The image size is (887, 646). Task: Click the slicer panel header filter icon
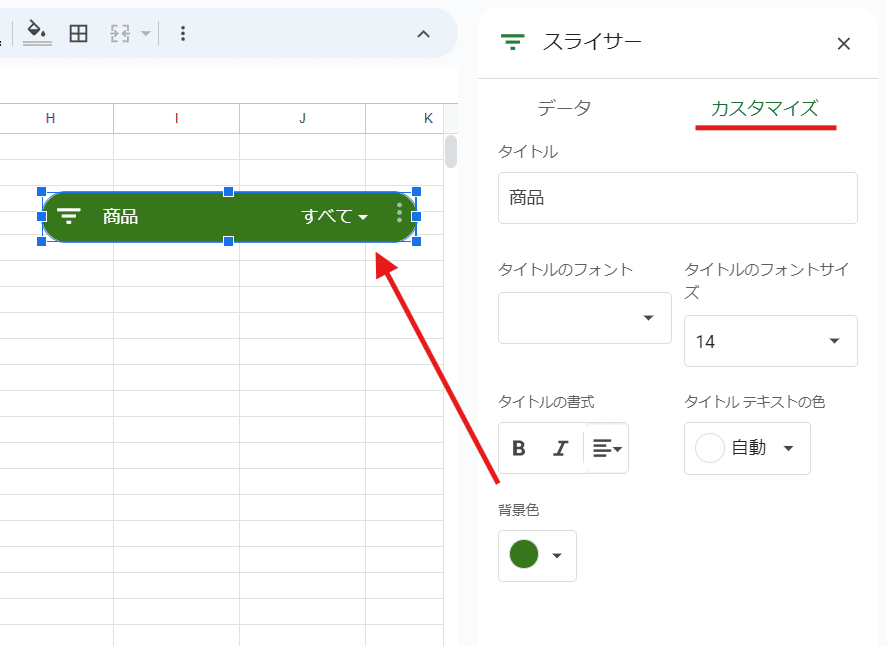513,42
